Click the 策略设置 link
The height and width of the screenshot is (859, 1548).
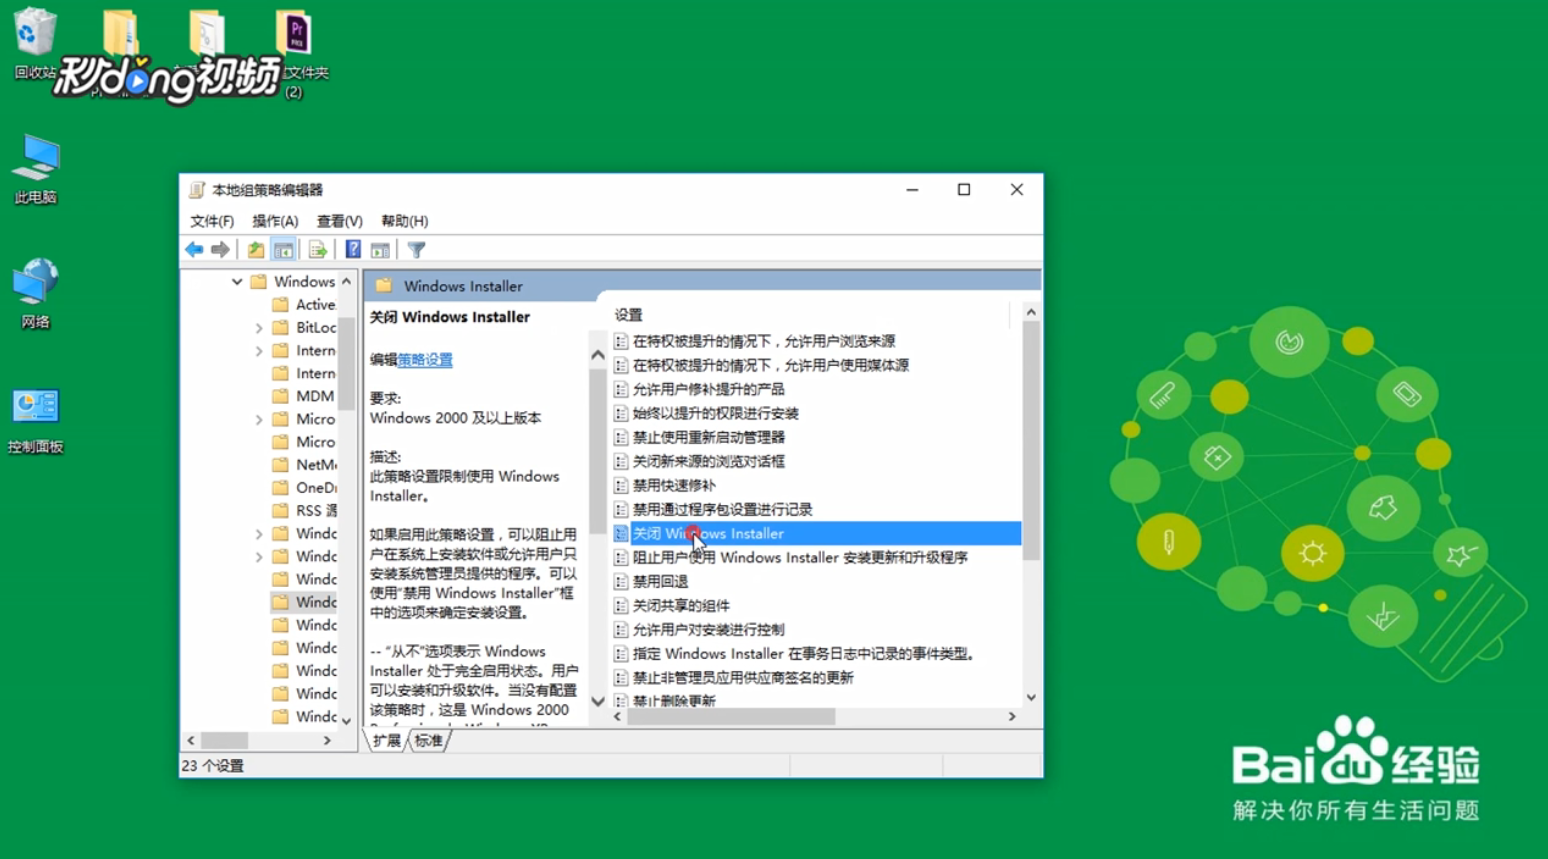coord(425,360)
